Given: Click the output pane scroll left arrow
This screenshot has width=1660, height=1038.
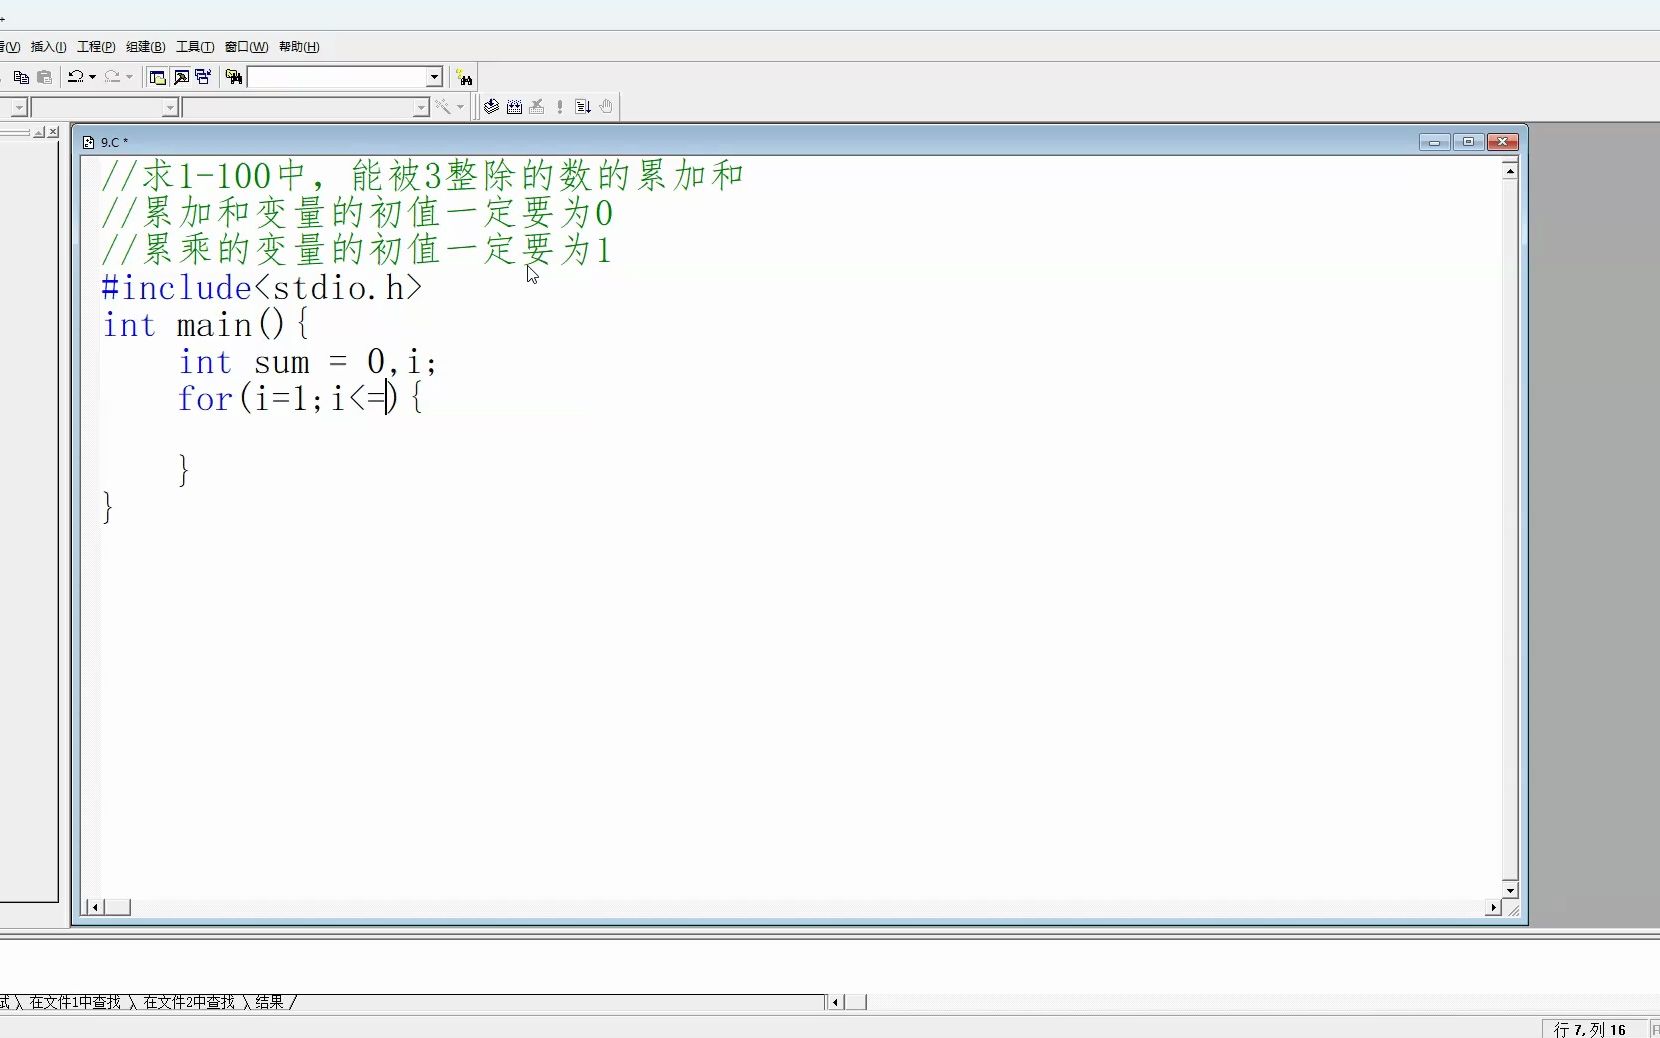Looking at the screenshot, I should (835, 1002).
